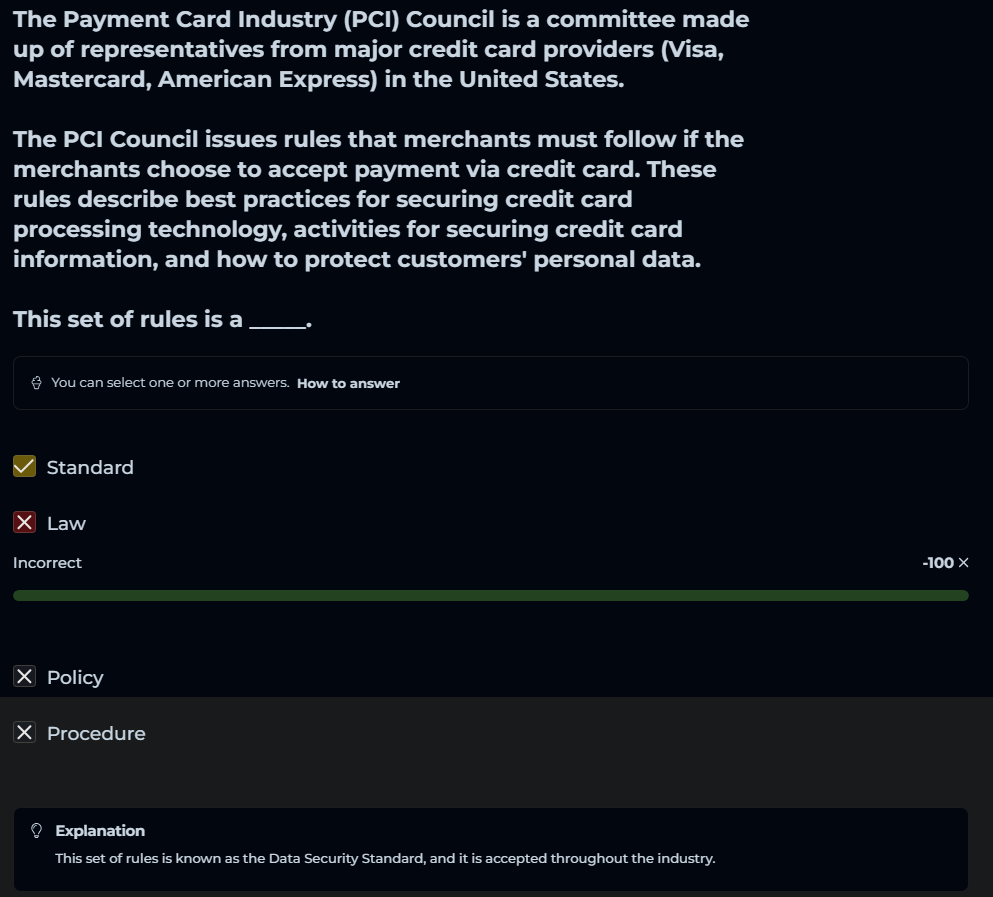
Task: Click the Explanation heading
Action: [100, 831]
